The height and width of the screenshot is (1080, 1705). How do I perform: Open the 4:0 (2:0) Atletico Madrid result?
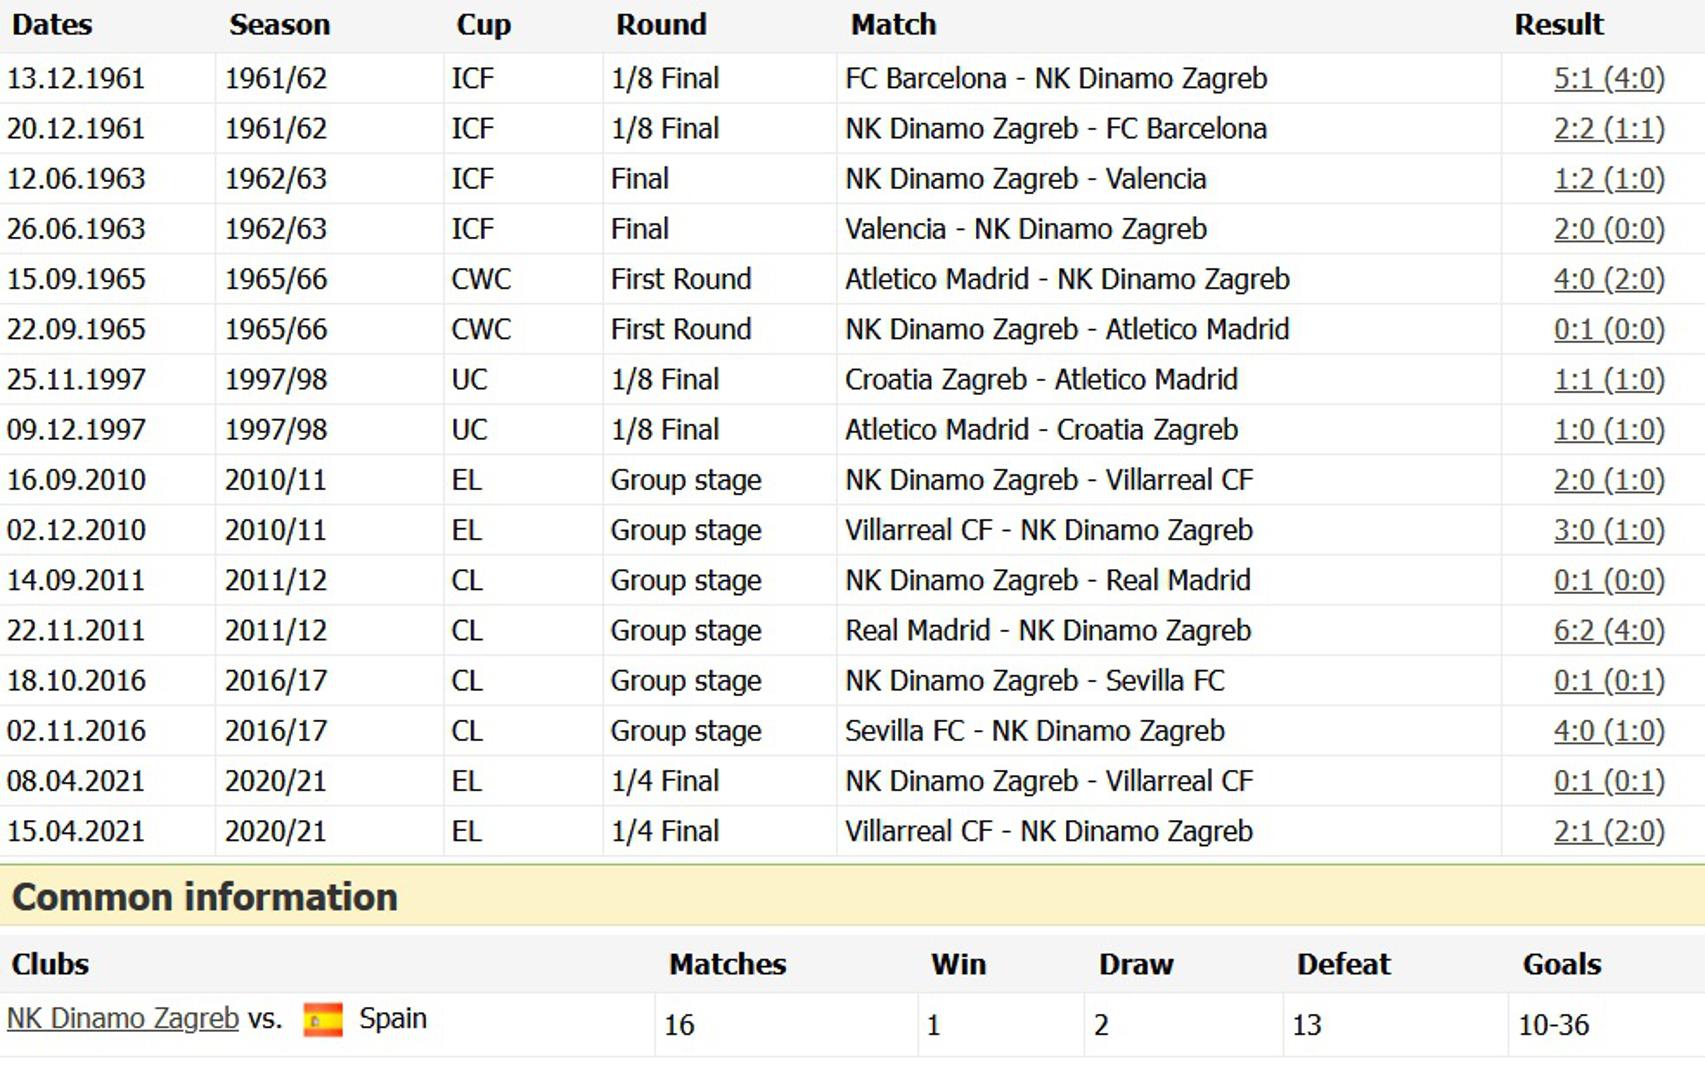coord(1608,279)
